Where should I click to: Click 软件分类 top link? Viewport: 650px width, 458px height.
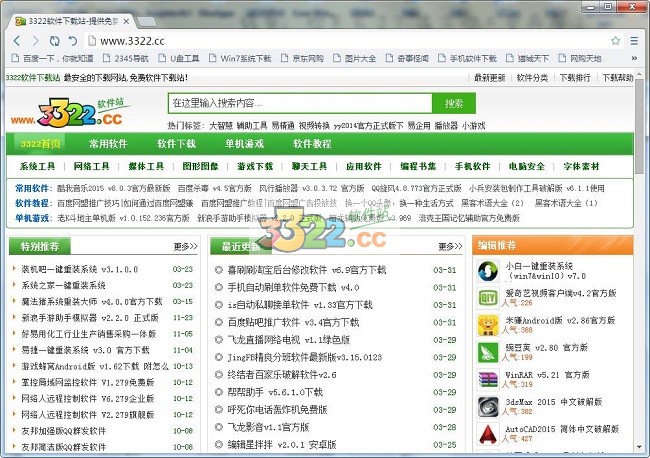point(532,78)
